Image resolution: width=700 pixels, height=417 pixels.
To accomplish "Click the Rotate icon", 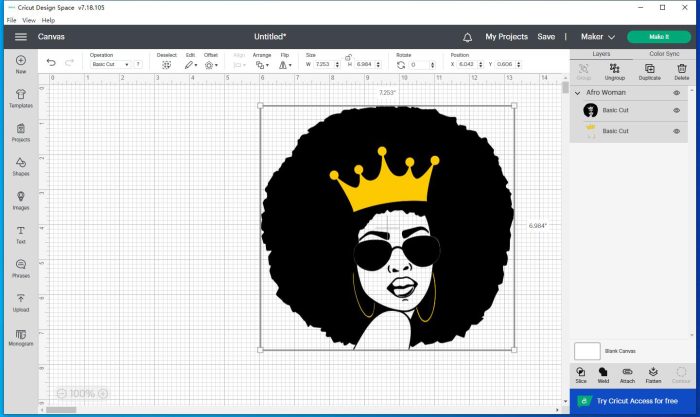I will pos(401,65).
